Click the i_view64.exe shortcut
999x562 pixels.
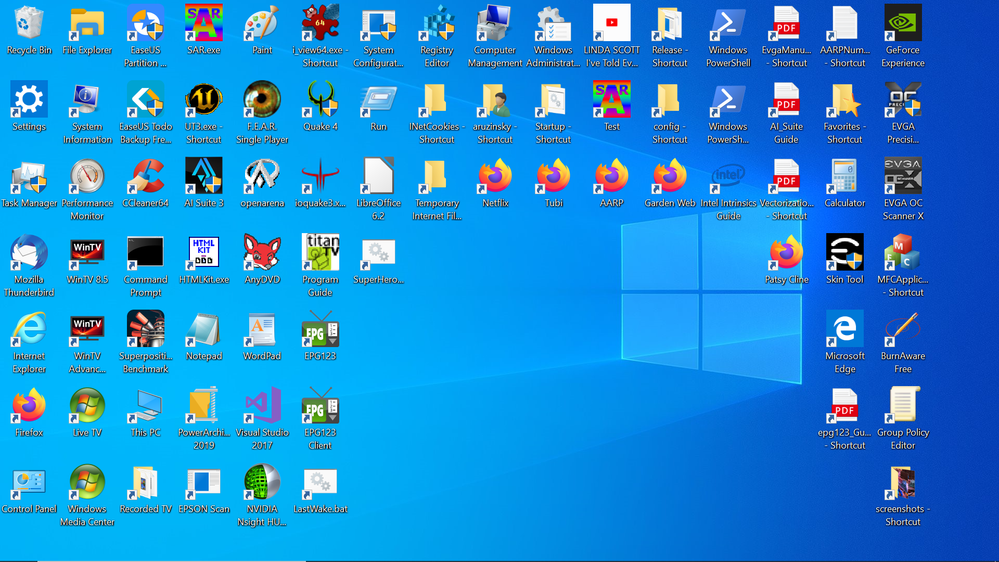tap(320, 23)
